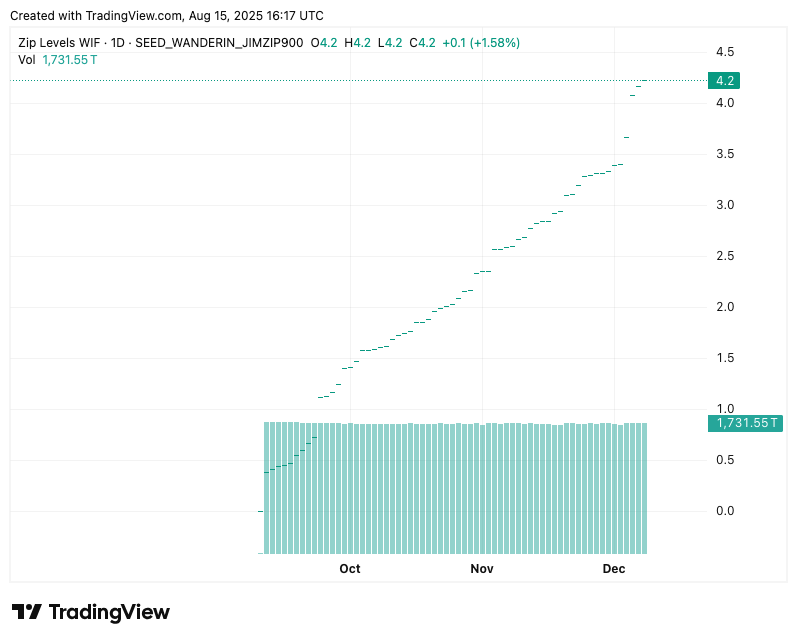The image size is (797, 642).
Task: Select the Zip Levels WIF symbol title
Action: click(x=61, y=43)
